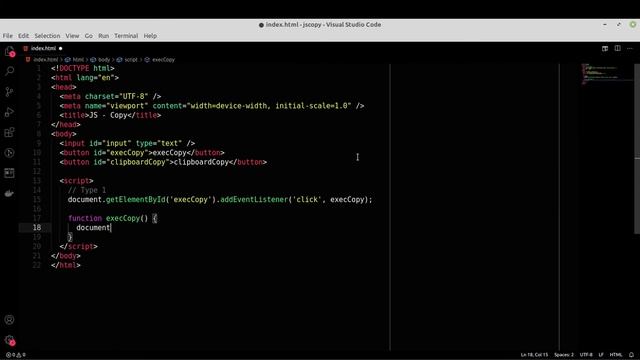The image size is (640, 360).
Task: Open the File menu
Action: coord(8,36)
